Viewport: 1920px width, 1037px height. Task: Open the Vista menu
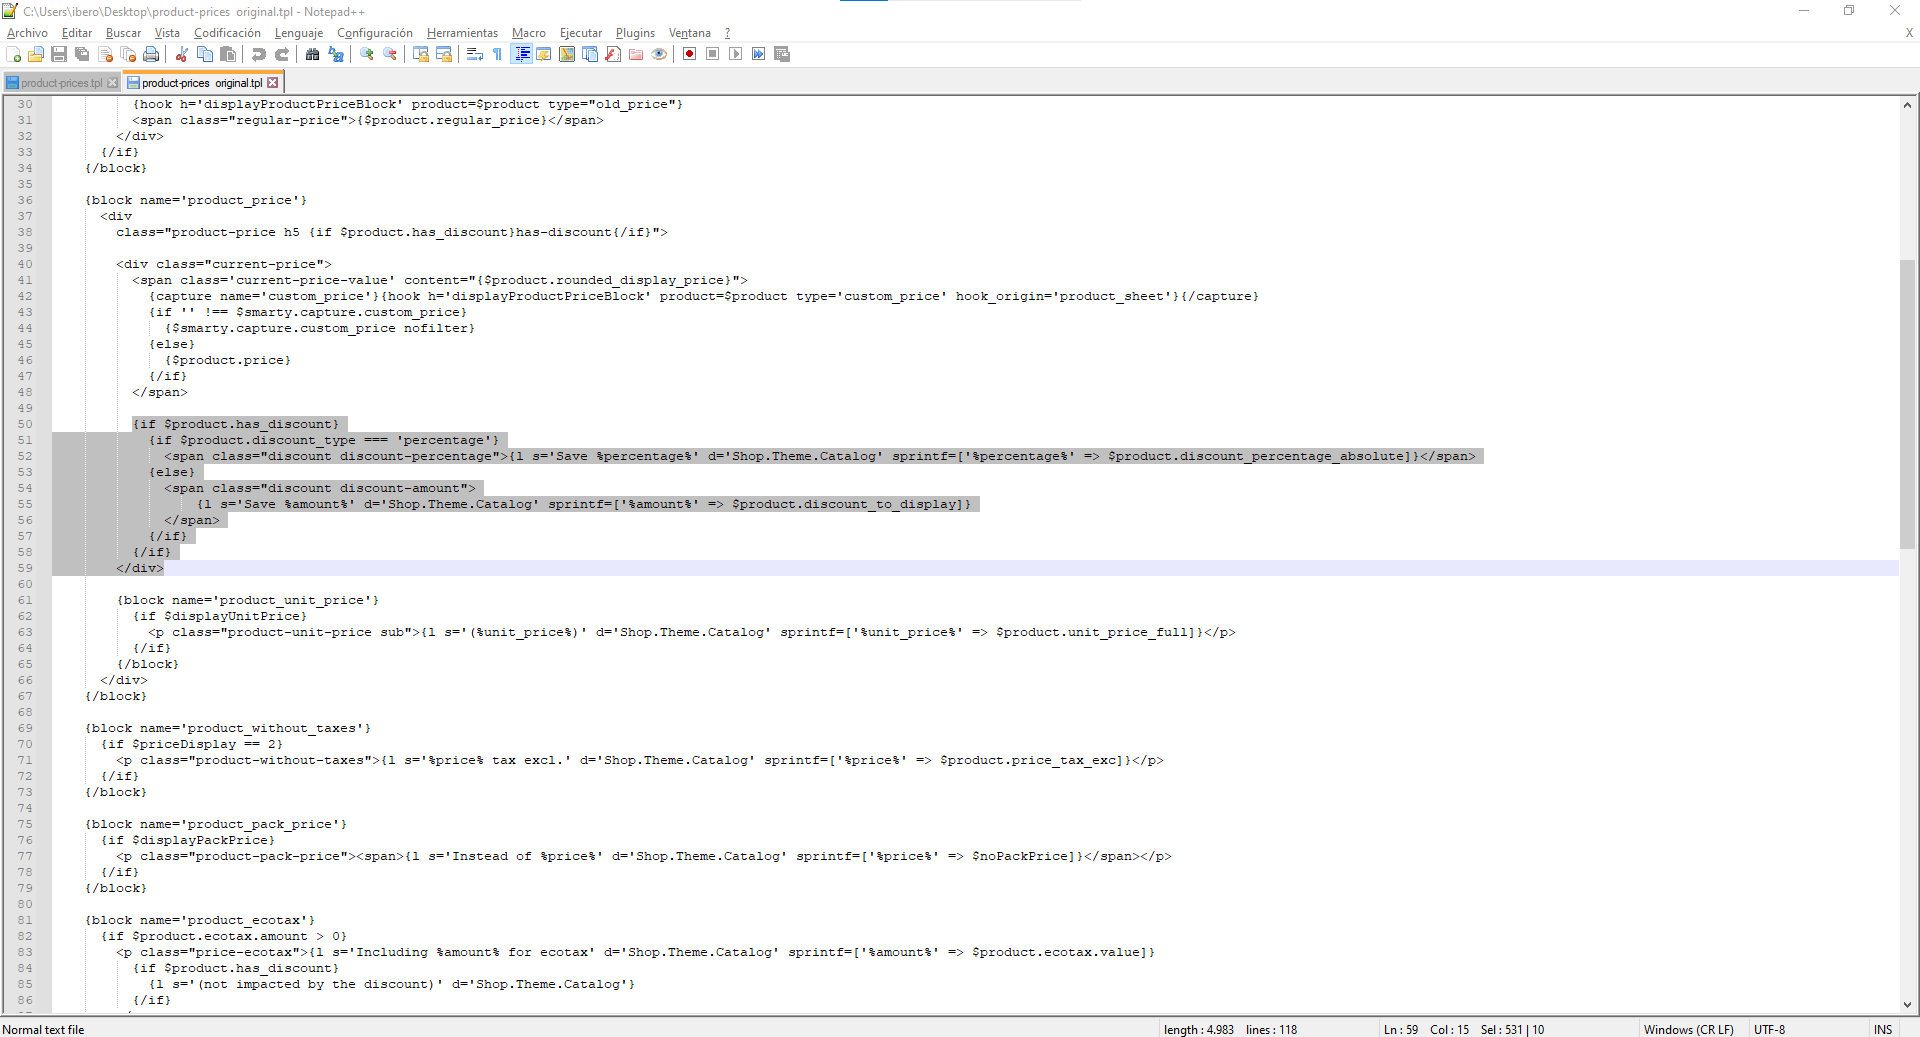pos(167,33)
